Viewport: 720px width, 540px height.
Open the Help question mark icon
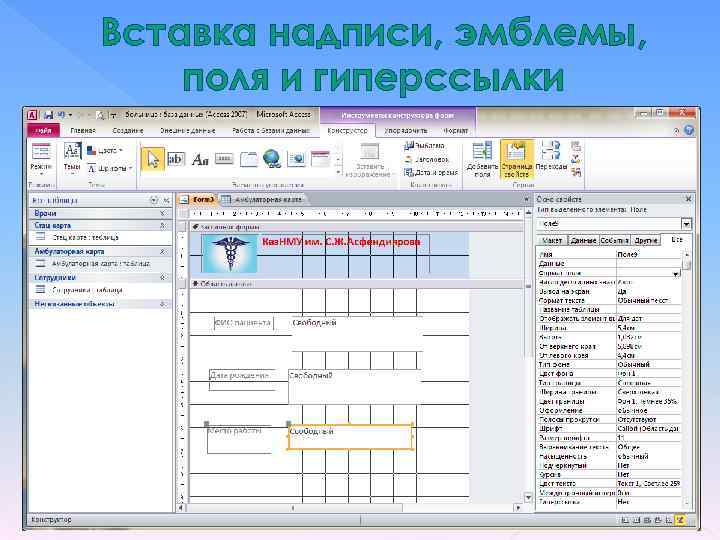click(x=688, y=130)
